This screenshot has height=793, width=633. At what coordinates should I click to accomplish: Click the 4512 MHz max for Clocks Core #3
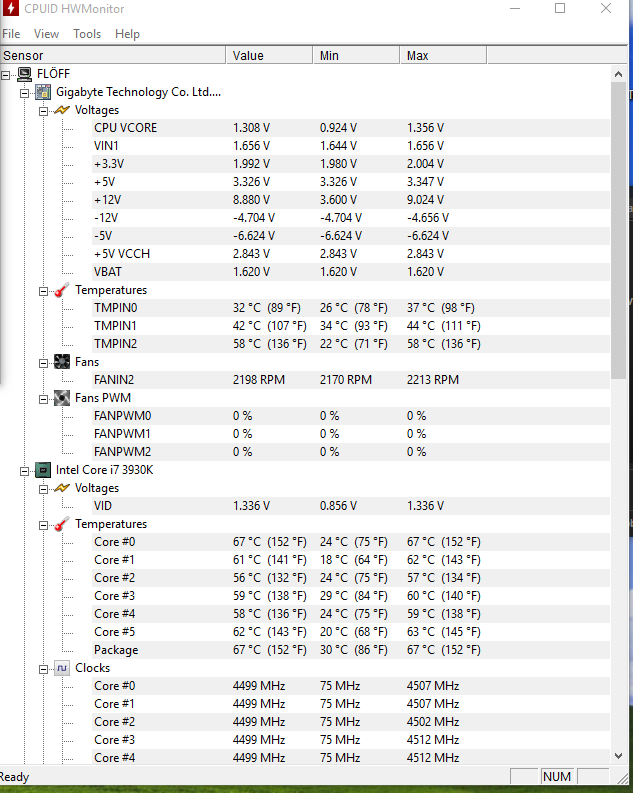pyautogui.click(x=433, y=740)
